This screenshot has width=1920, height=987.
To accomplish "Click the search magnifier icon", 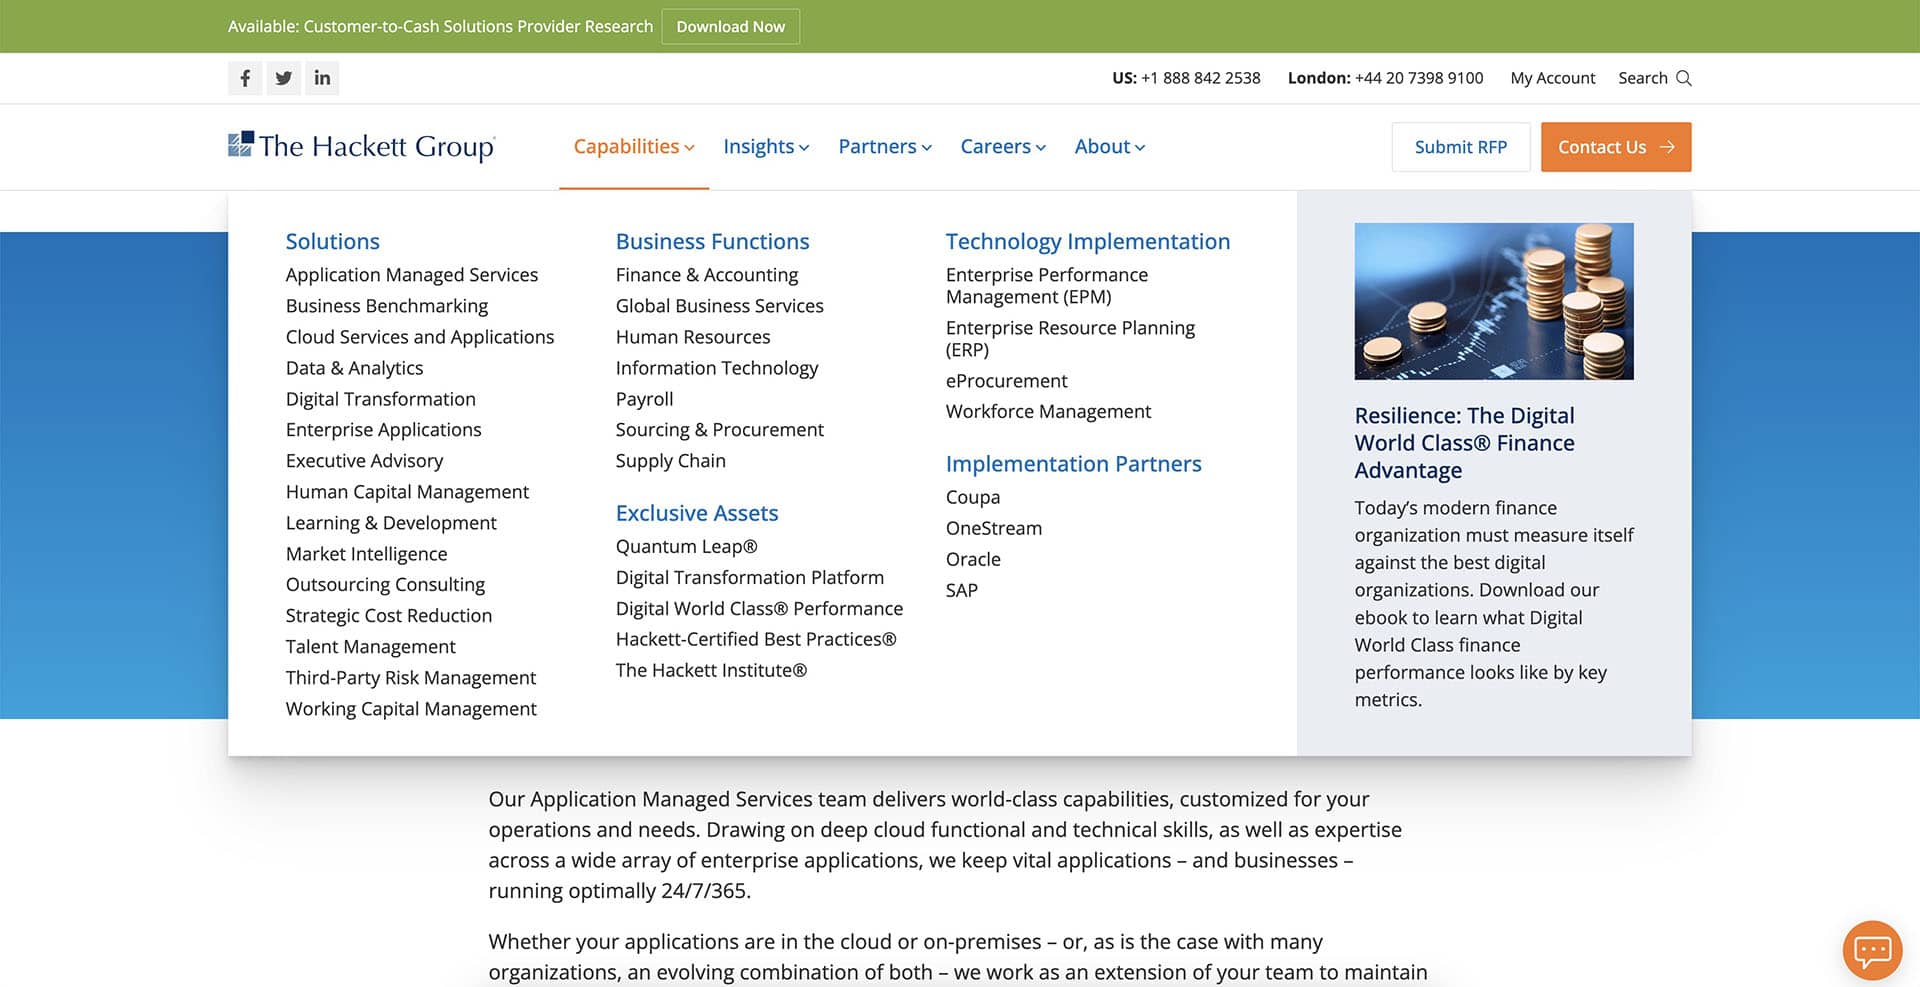I will pos(1684,78).
